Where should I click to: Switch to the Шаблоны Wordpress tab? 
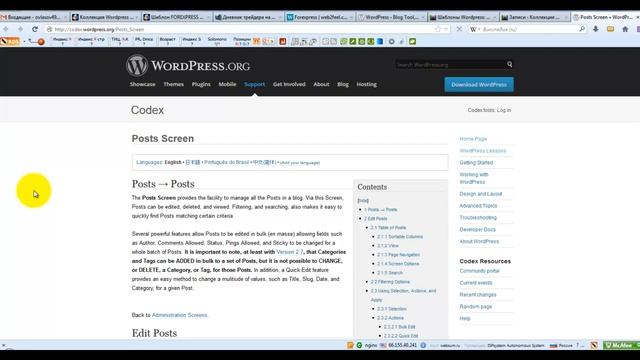(462, 17)
